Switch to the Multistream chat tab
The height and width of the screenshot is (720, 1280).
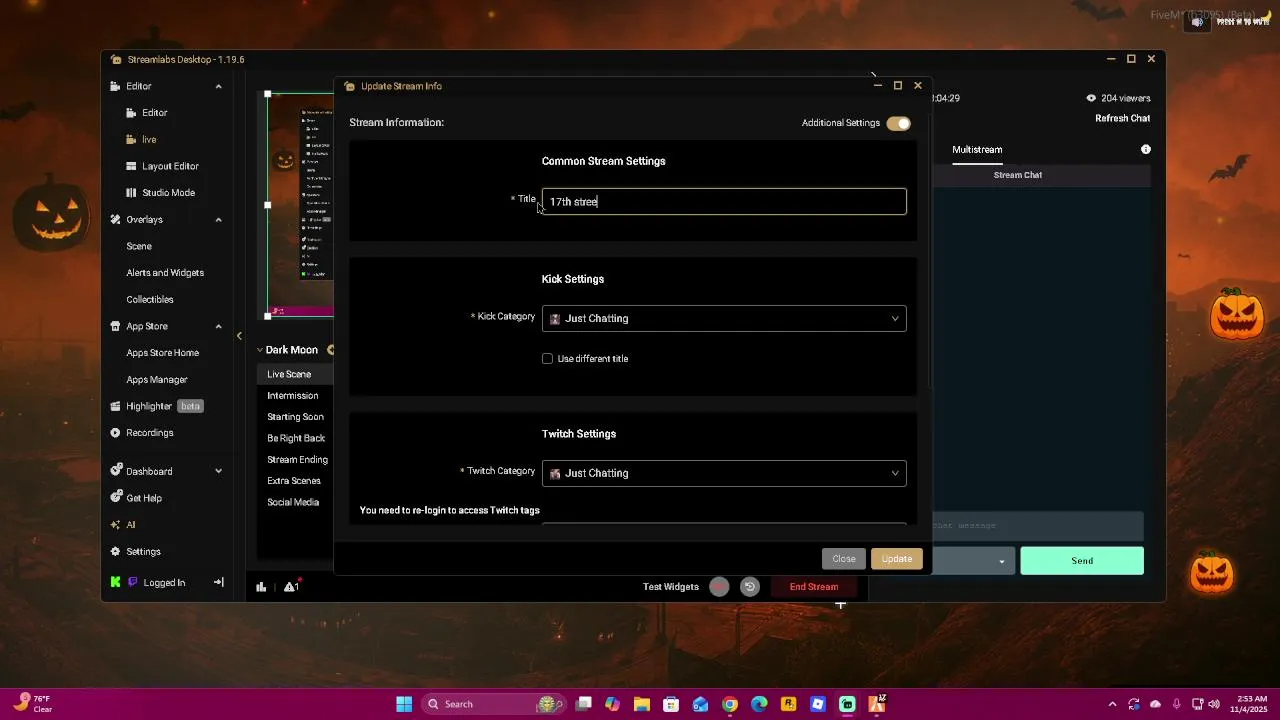(977, 149)
